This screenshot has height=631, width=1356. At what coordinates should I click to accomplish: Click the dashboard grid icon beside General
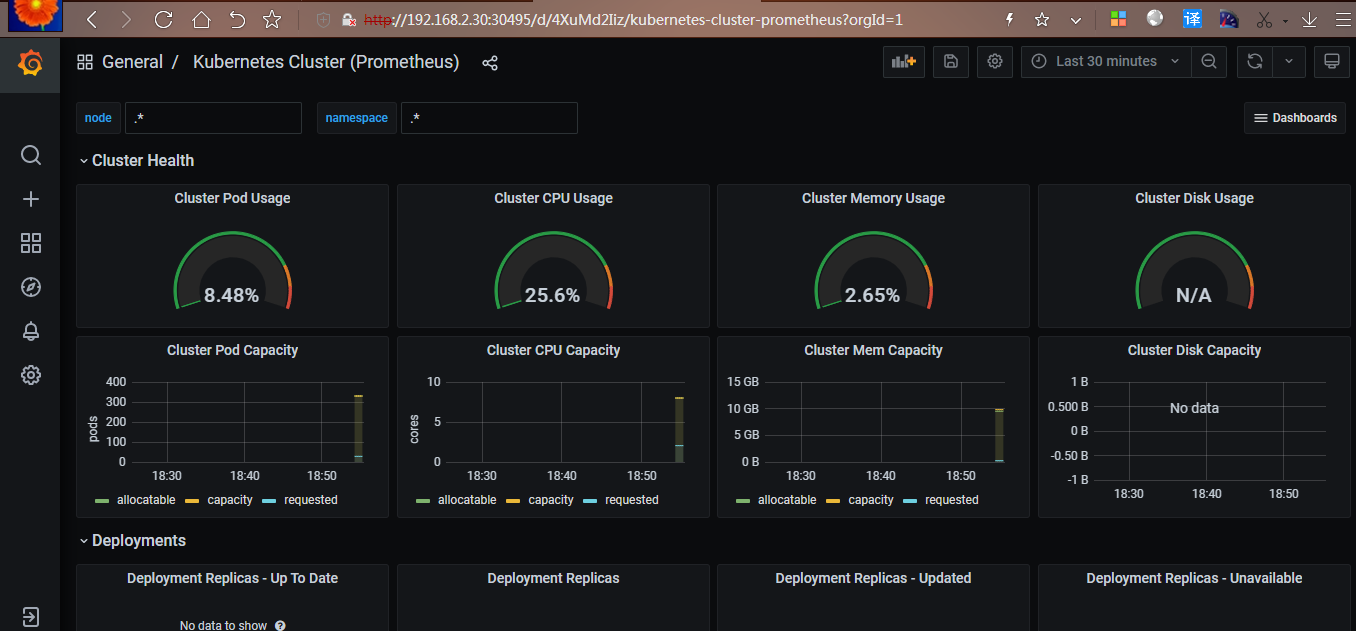pyautogui.click(x=85, y=62)
